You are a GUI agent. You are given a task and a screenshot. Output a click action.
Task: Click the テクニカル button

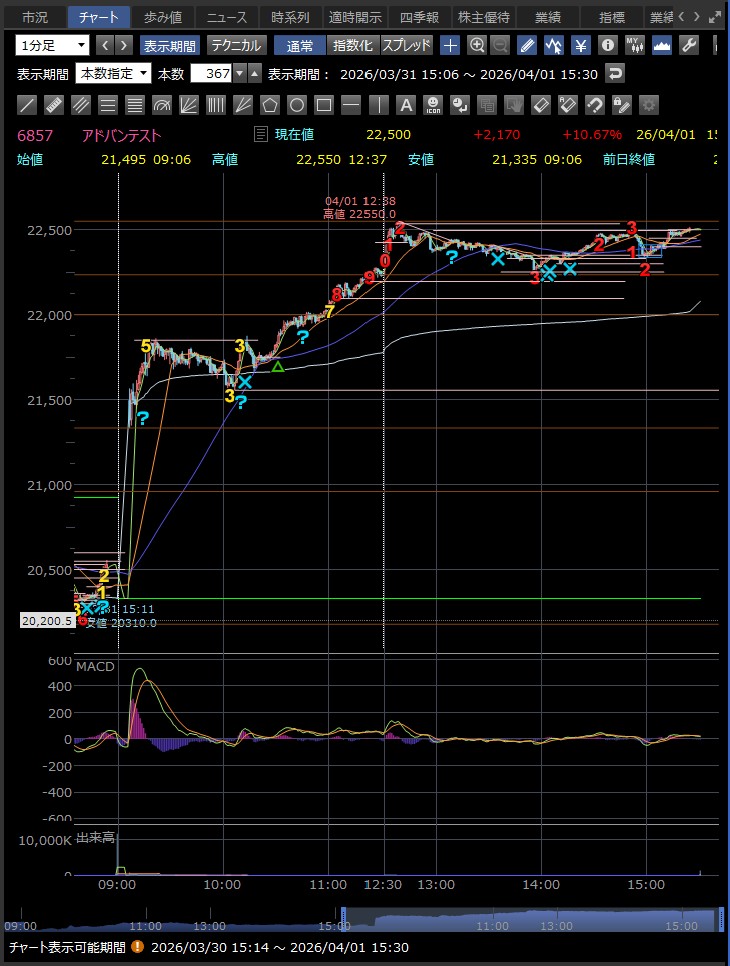point(236,45)
